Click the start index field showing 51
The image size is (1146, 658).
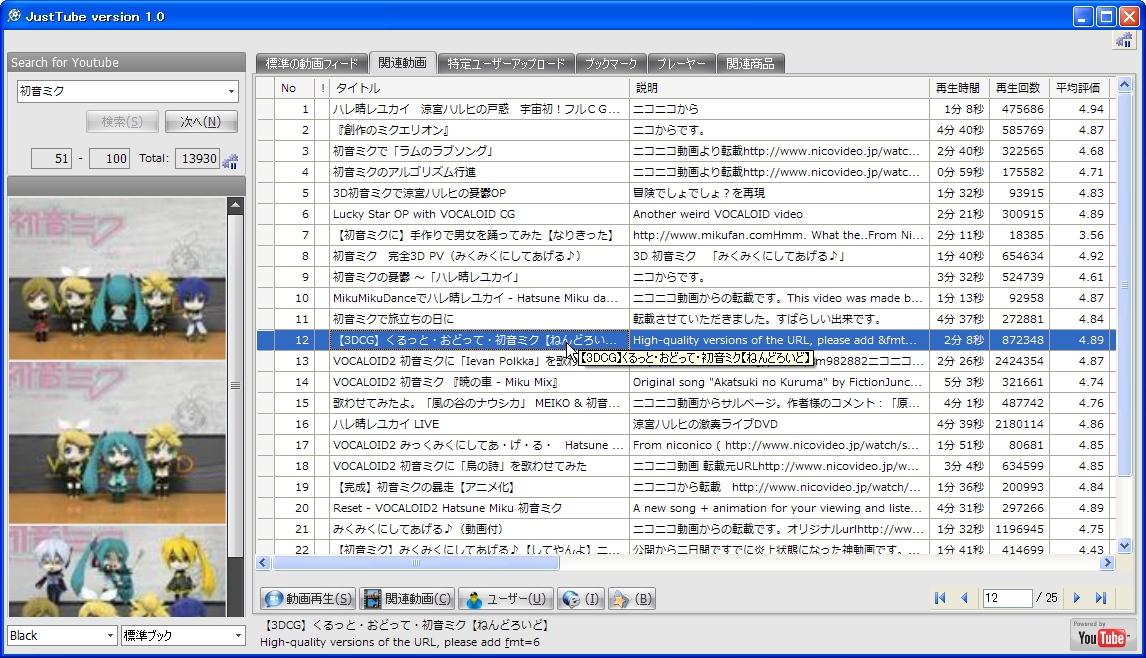click(51, 159)
